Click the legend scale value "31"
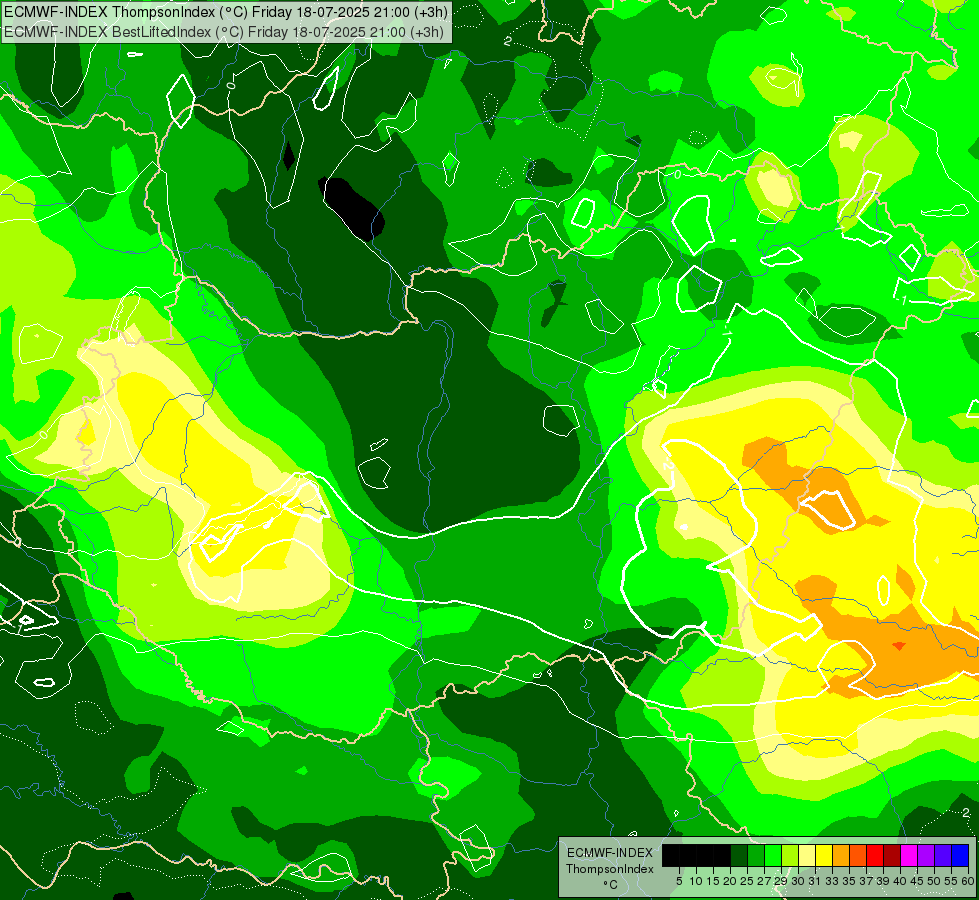The image size is (979, 900). point(815,881)
